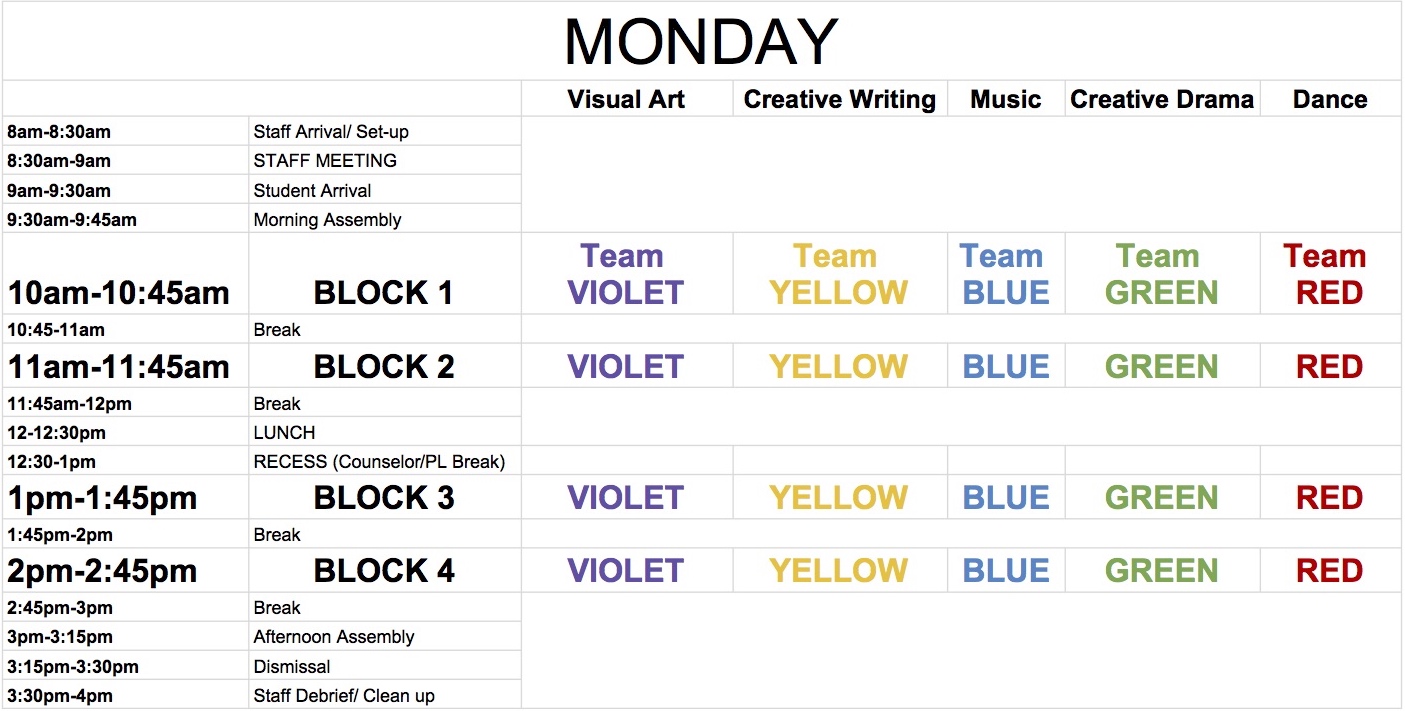Screen dimensions: 1405x711
Task: Select the GREEN cell in the Block 4 row
Action: tap(1162, 571)
